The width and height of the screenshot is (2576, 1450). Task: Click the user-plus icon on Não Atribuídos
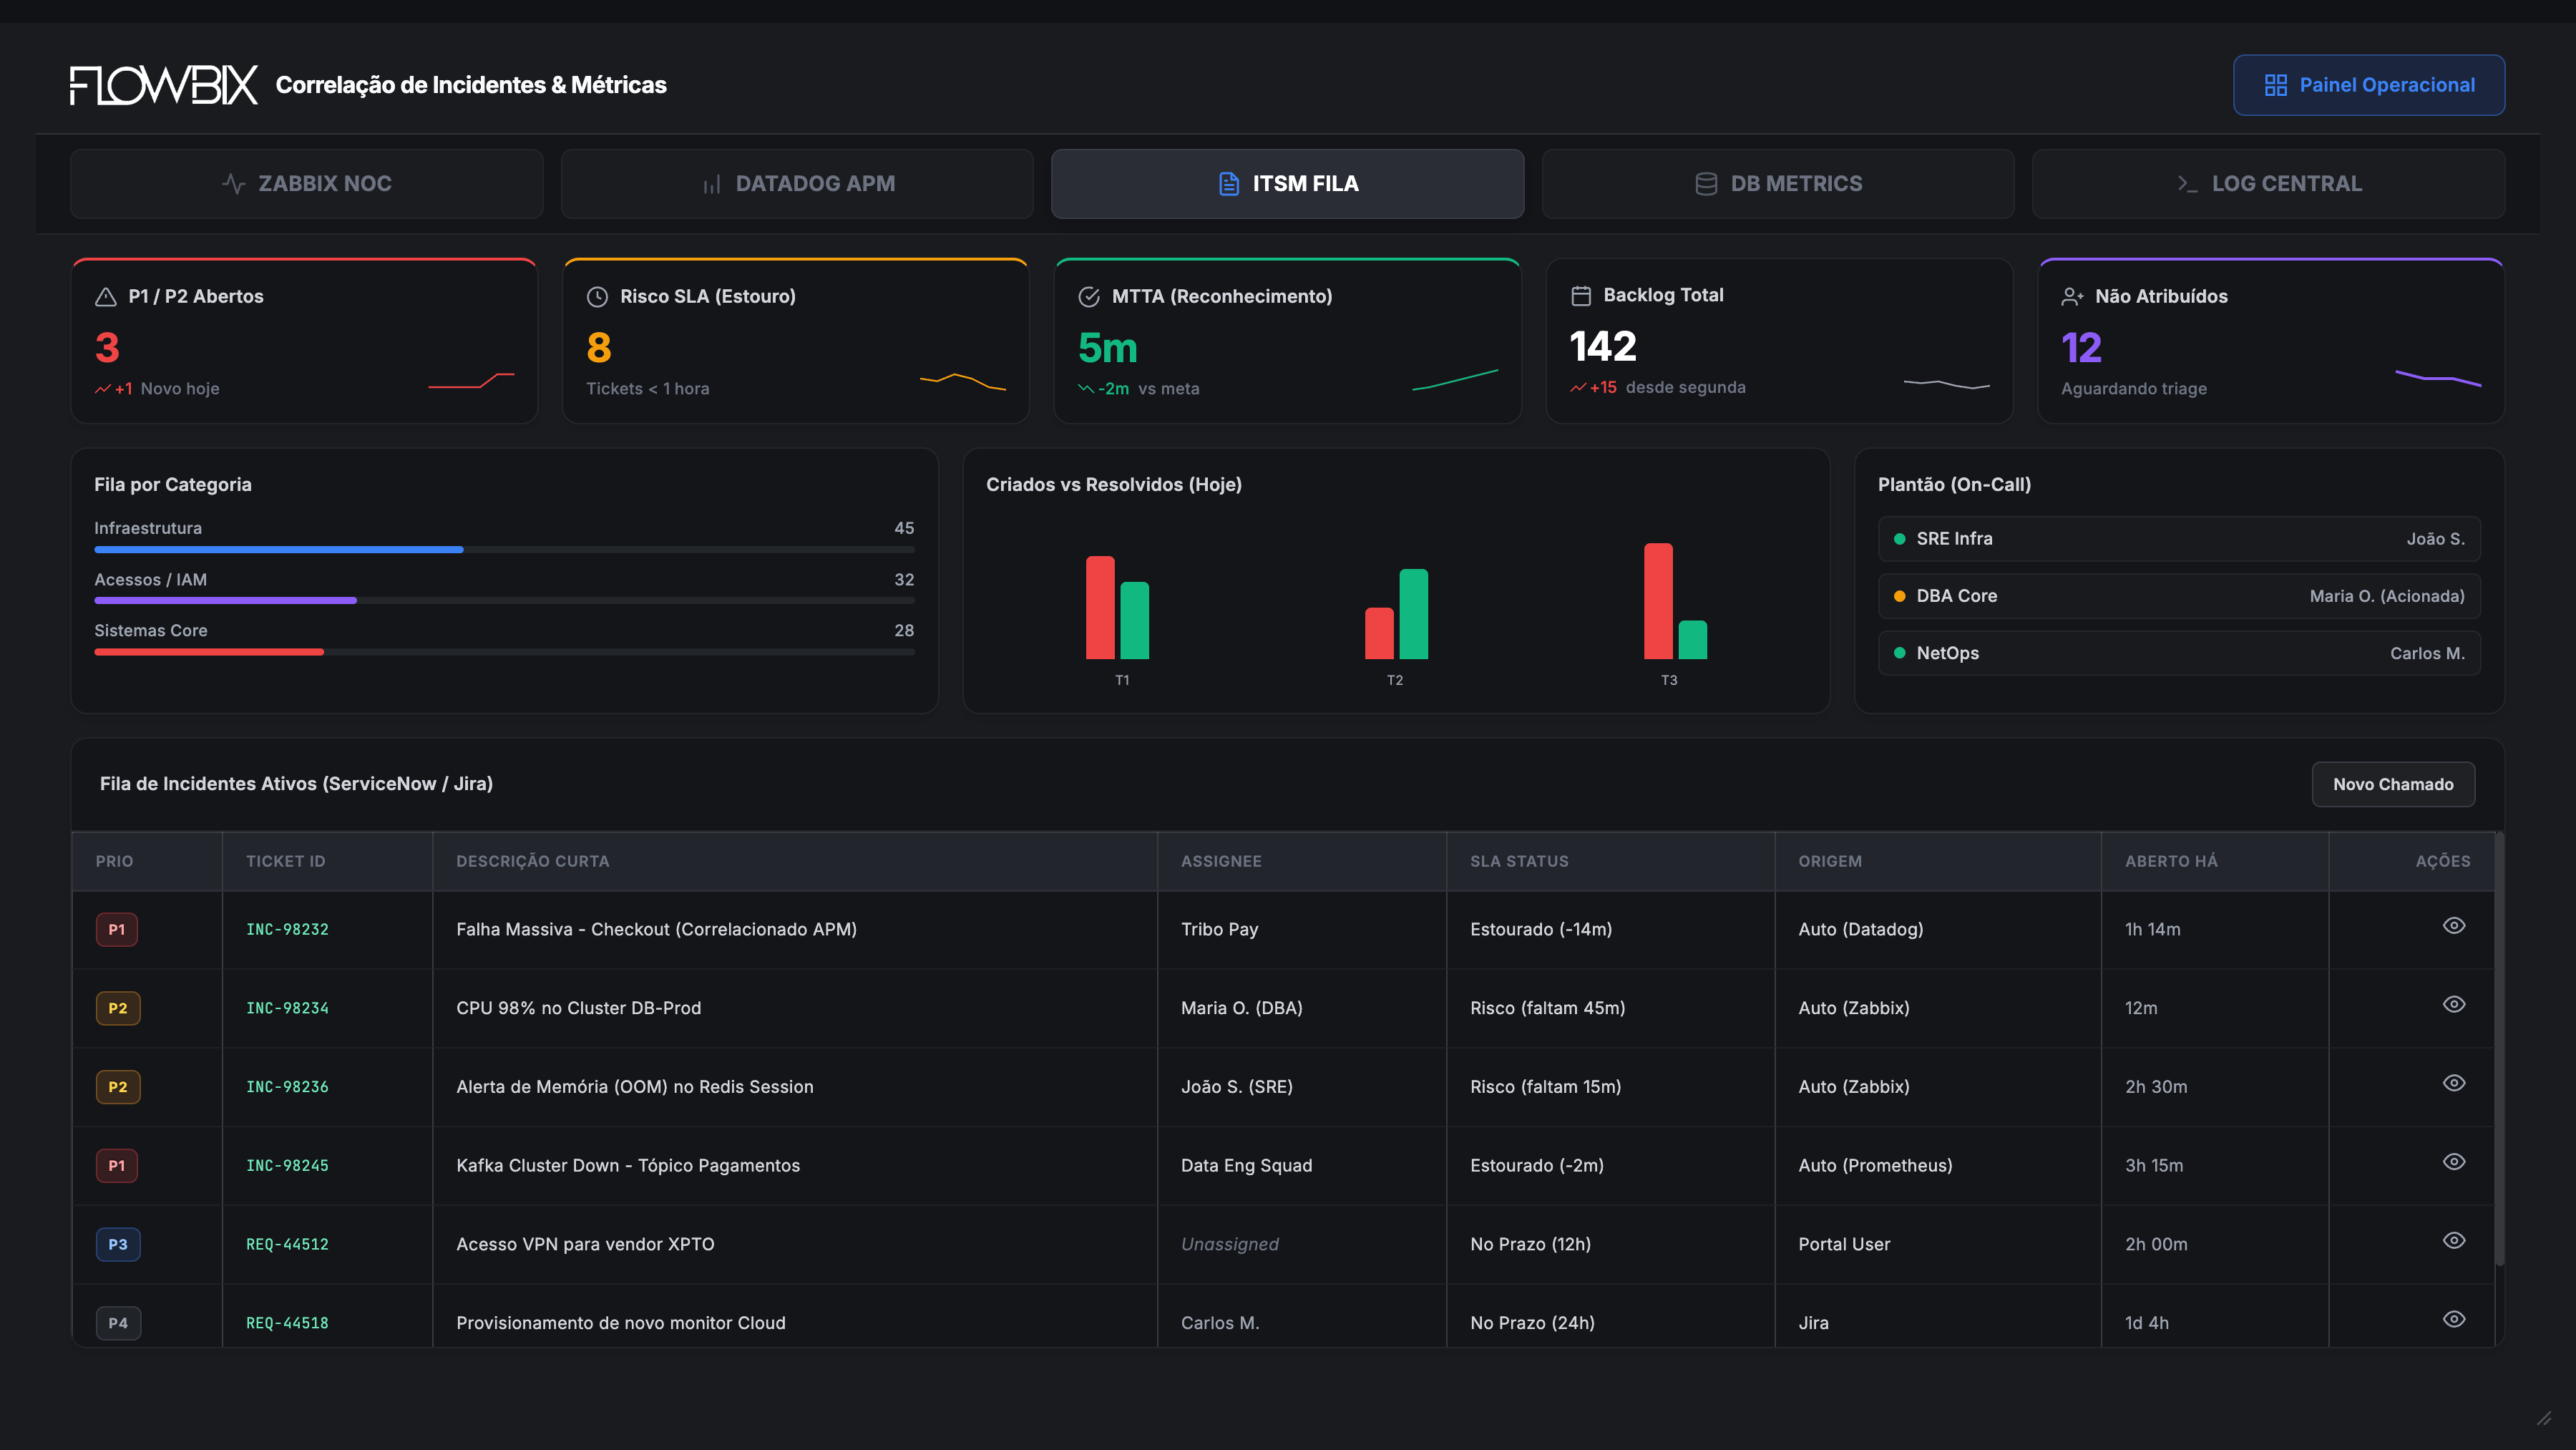click(x=2072, y=297)
